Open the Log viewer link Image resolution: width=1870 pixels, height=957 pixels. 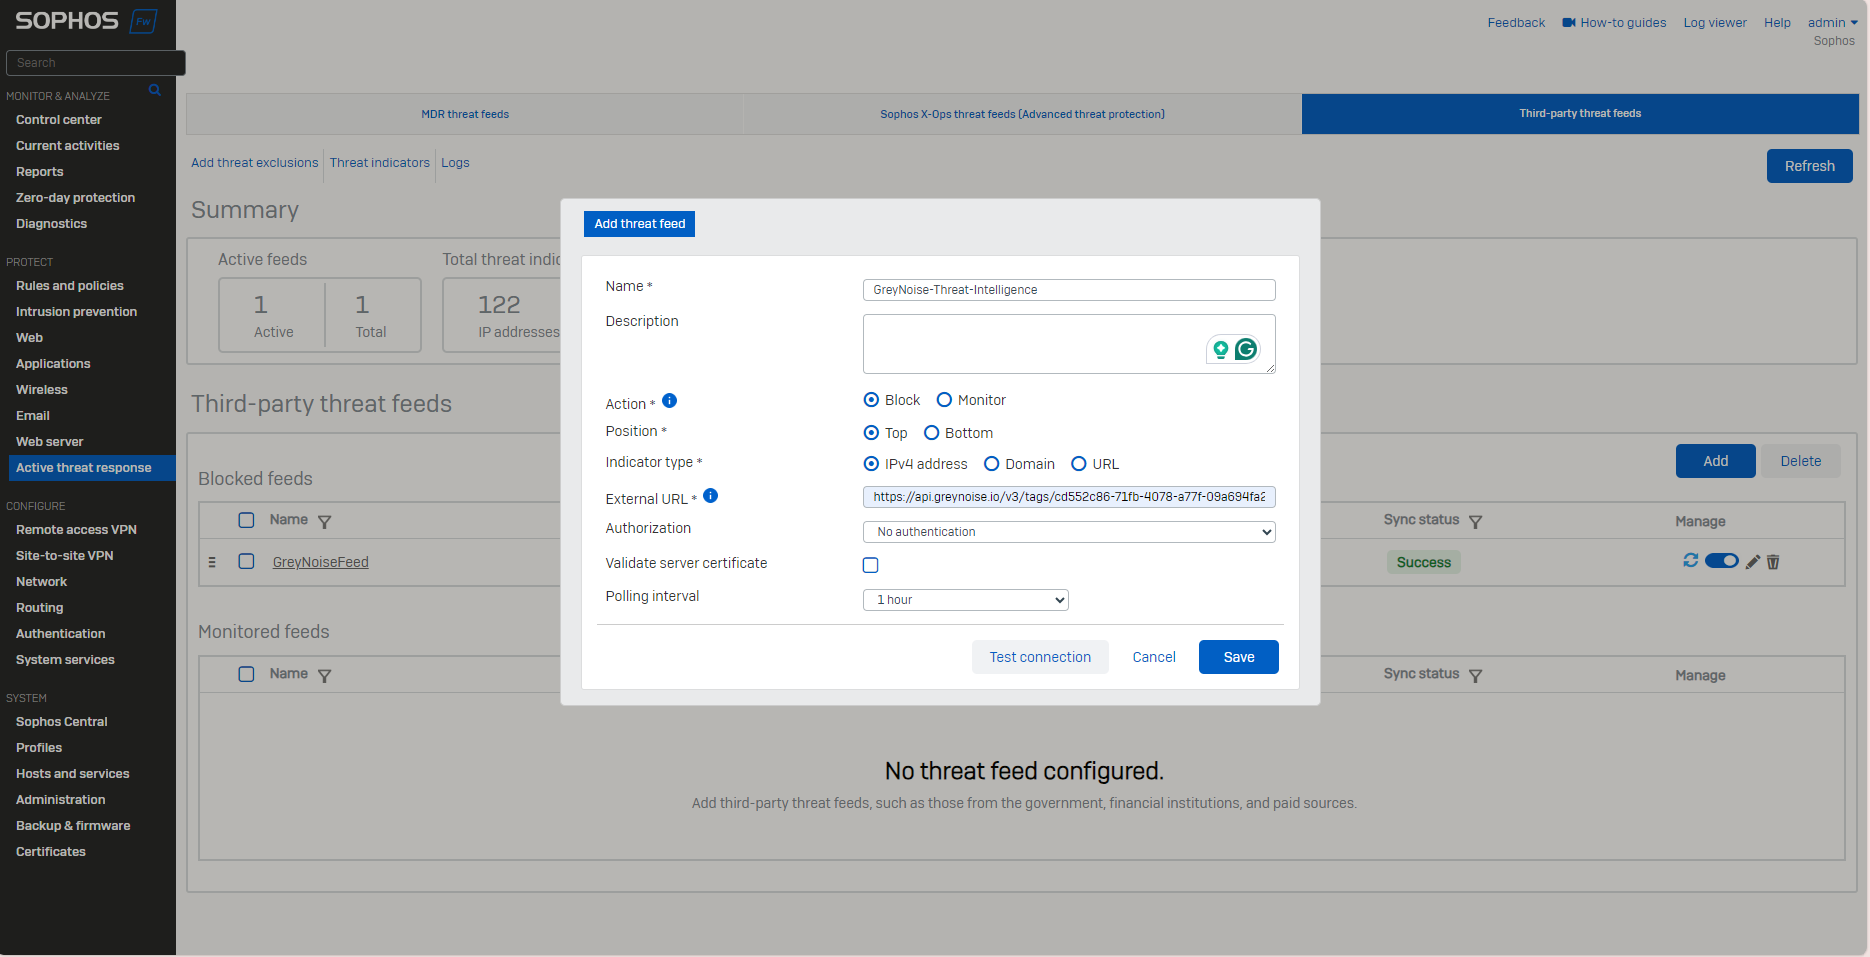pyautogui.click(x=1715, y=23)
